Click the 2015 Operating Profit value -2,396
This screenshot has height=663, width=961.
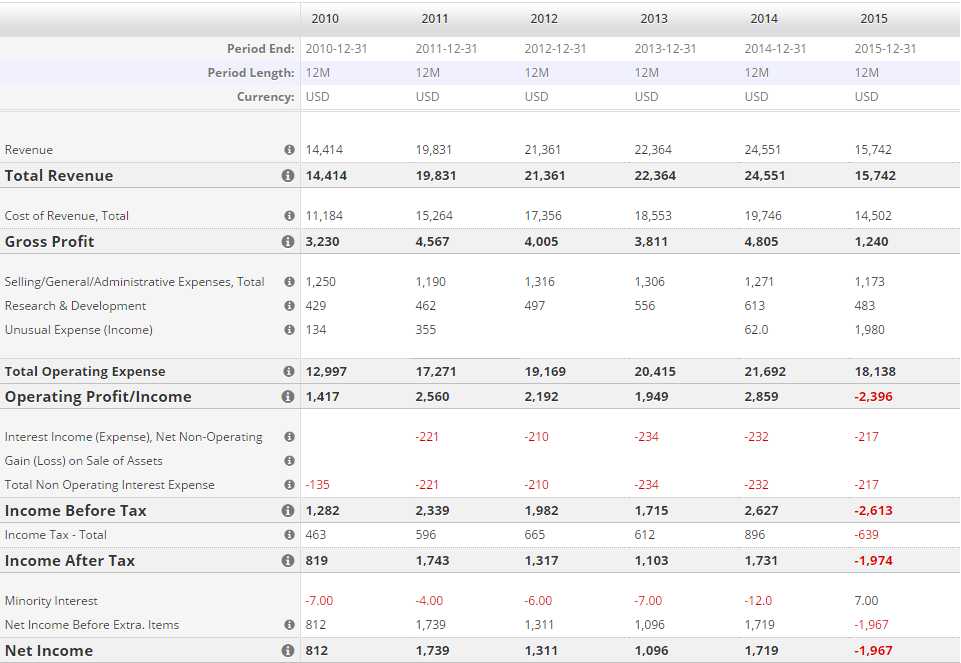pos(873,397)
